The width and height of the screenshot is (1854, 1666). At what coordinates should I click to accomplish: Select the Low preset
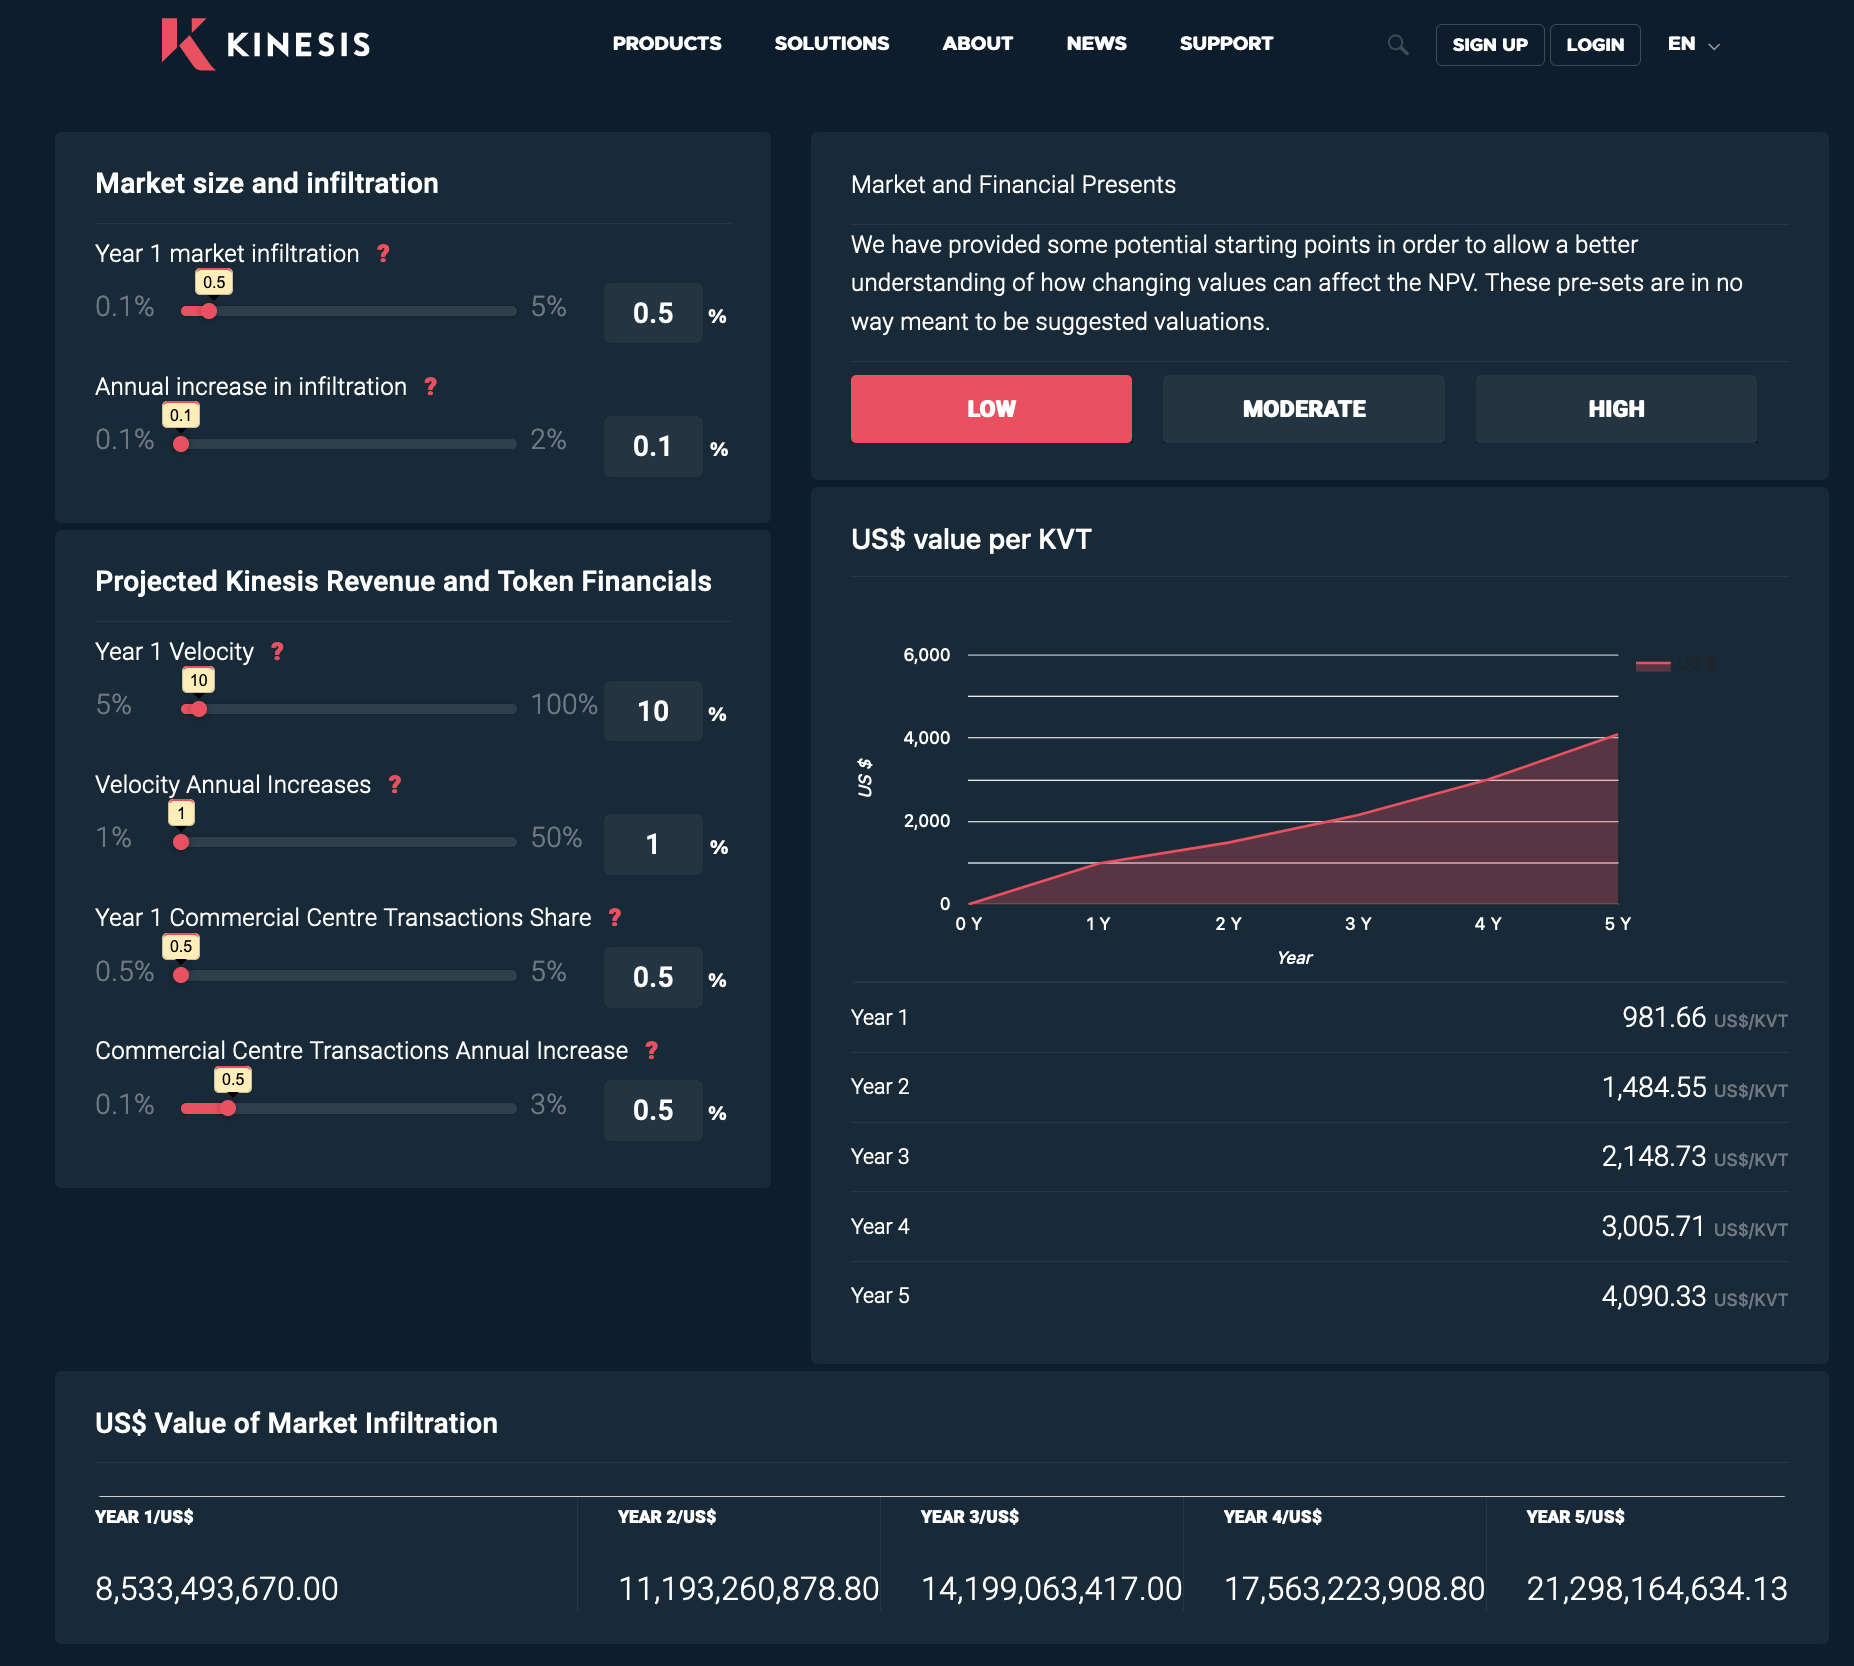991,409
